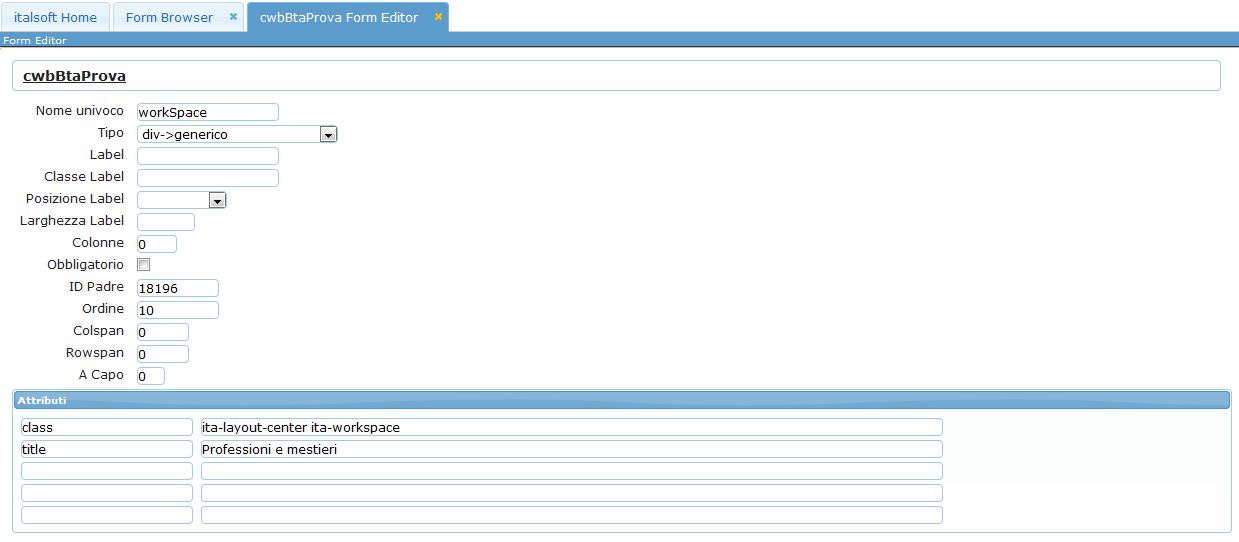Click the Nome univoco input field
This screenshot has height=542, width=1239.
pos(207,112)
